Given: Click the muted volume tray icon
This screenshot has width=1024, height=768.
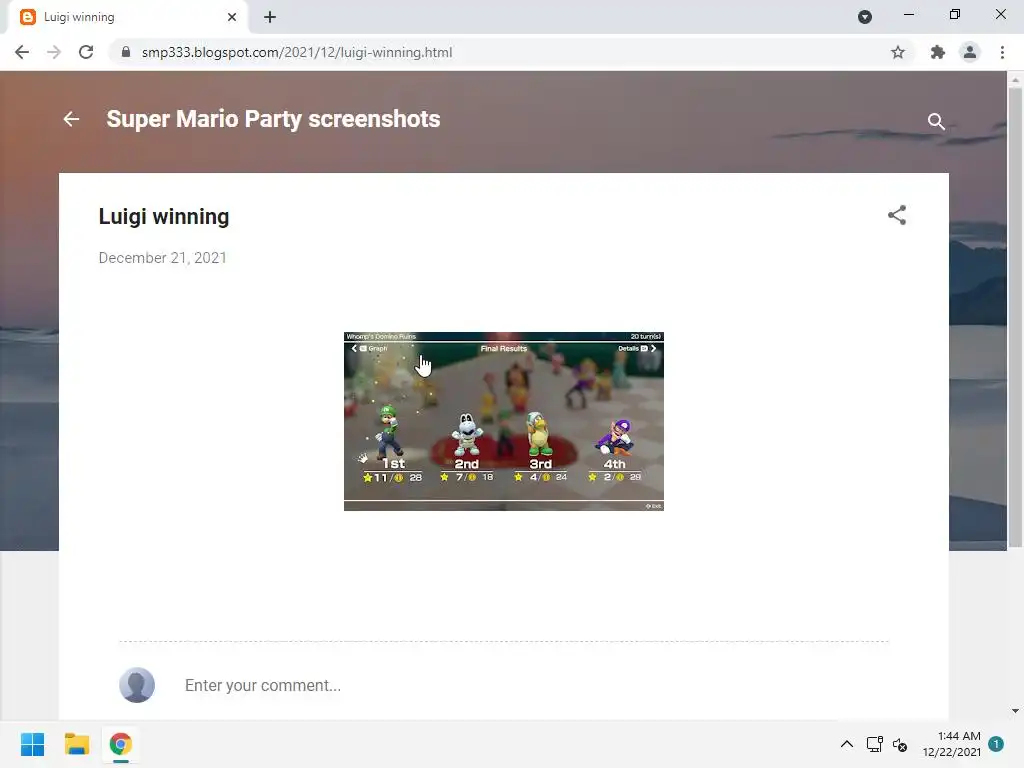Looking at the screenshot, I should point(900,744).
